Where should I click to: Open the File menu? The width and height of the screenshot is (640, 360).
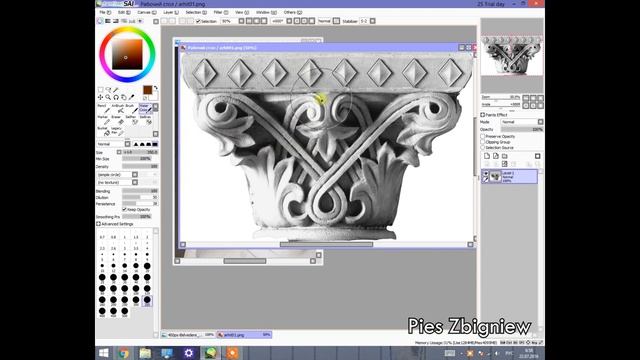[x=105, y=12]
